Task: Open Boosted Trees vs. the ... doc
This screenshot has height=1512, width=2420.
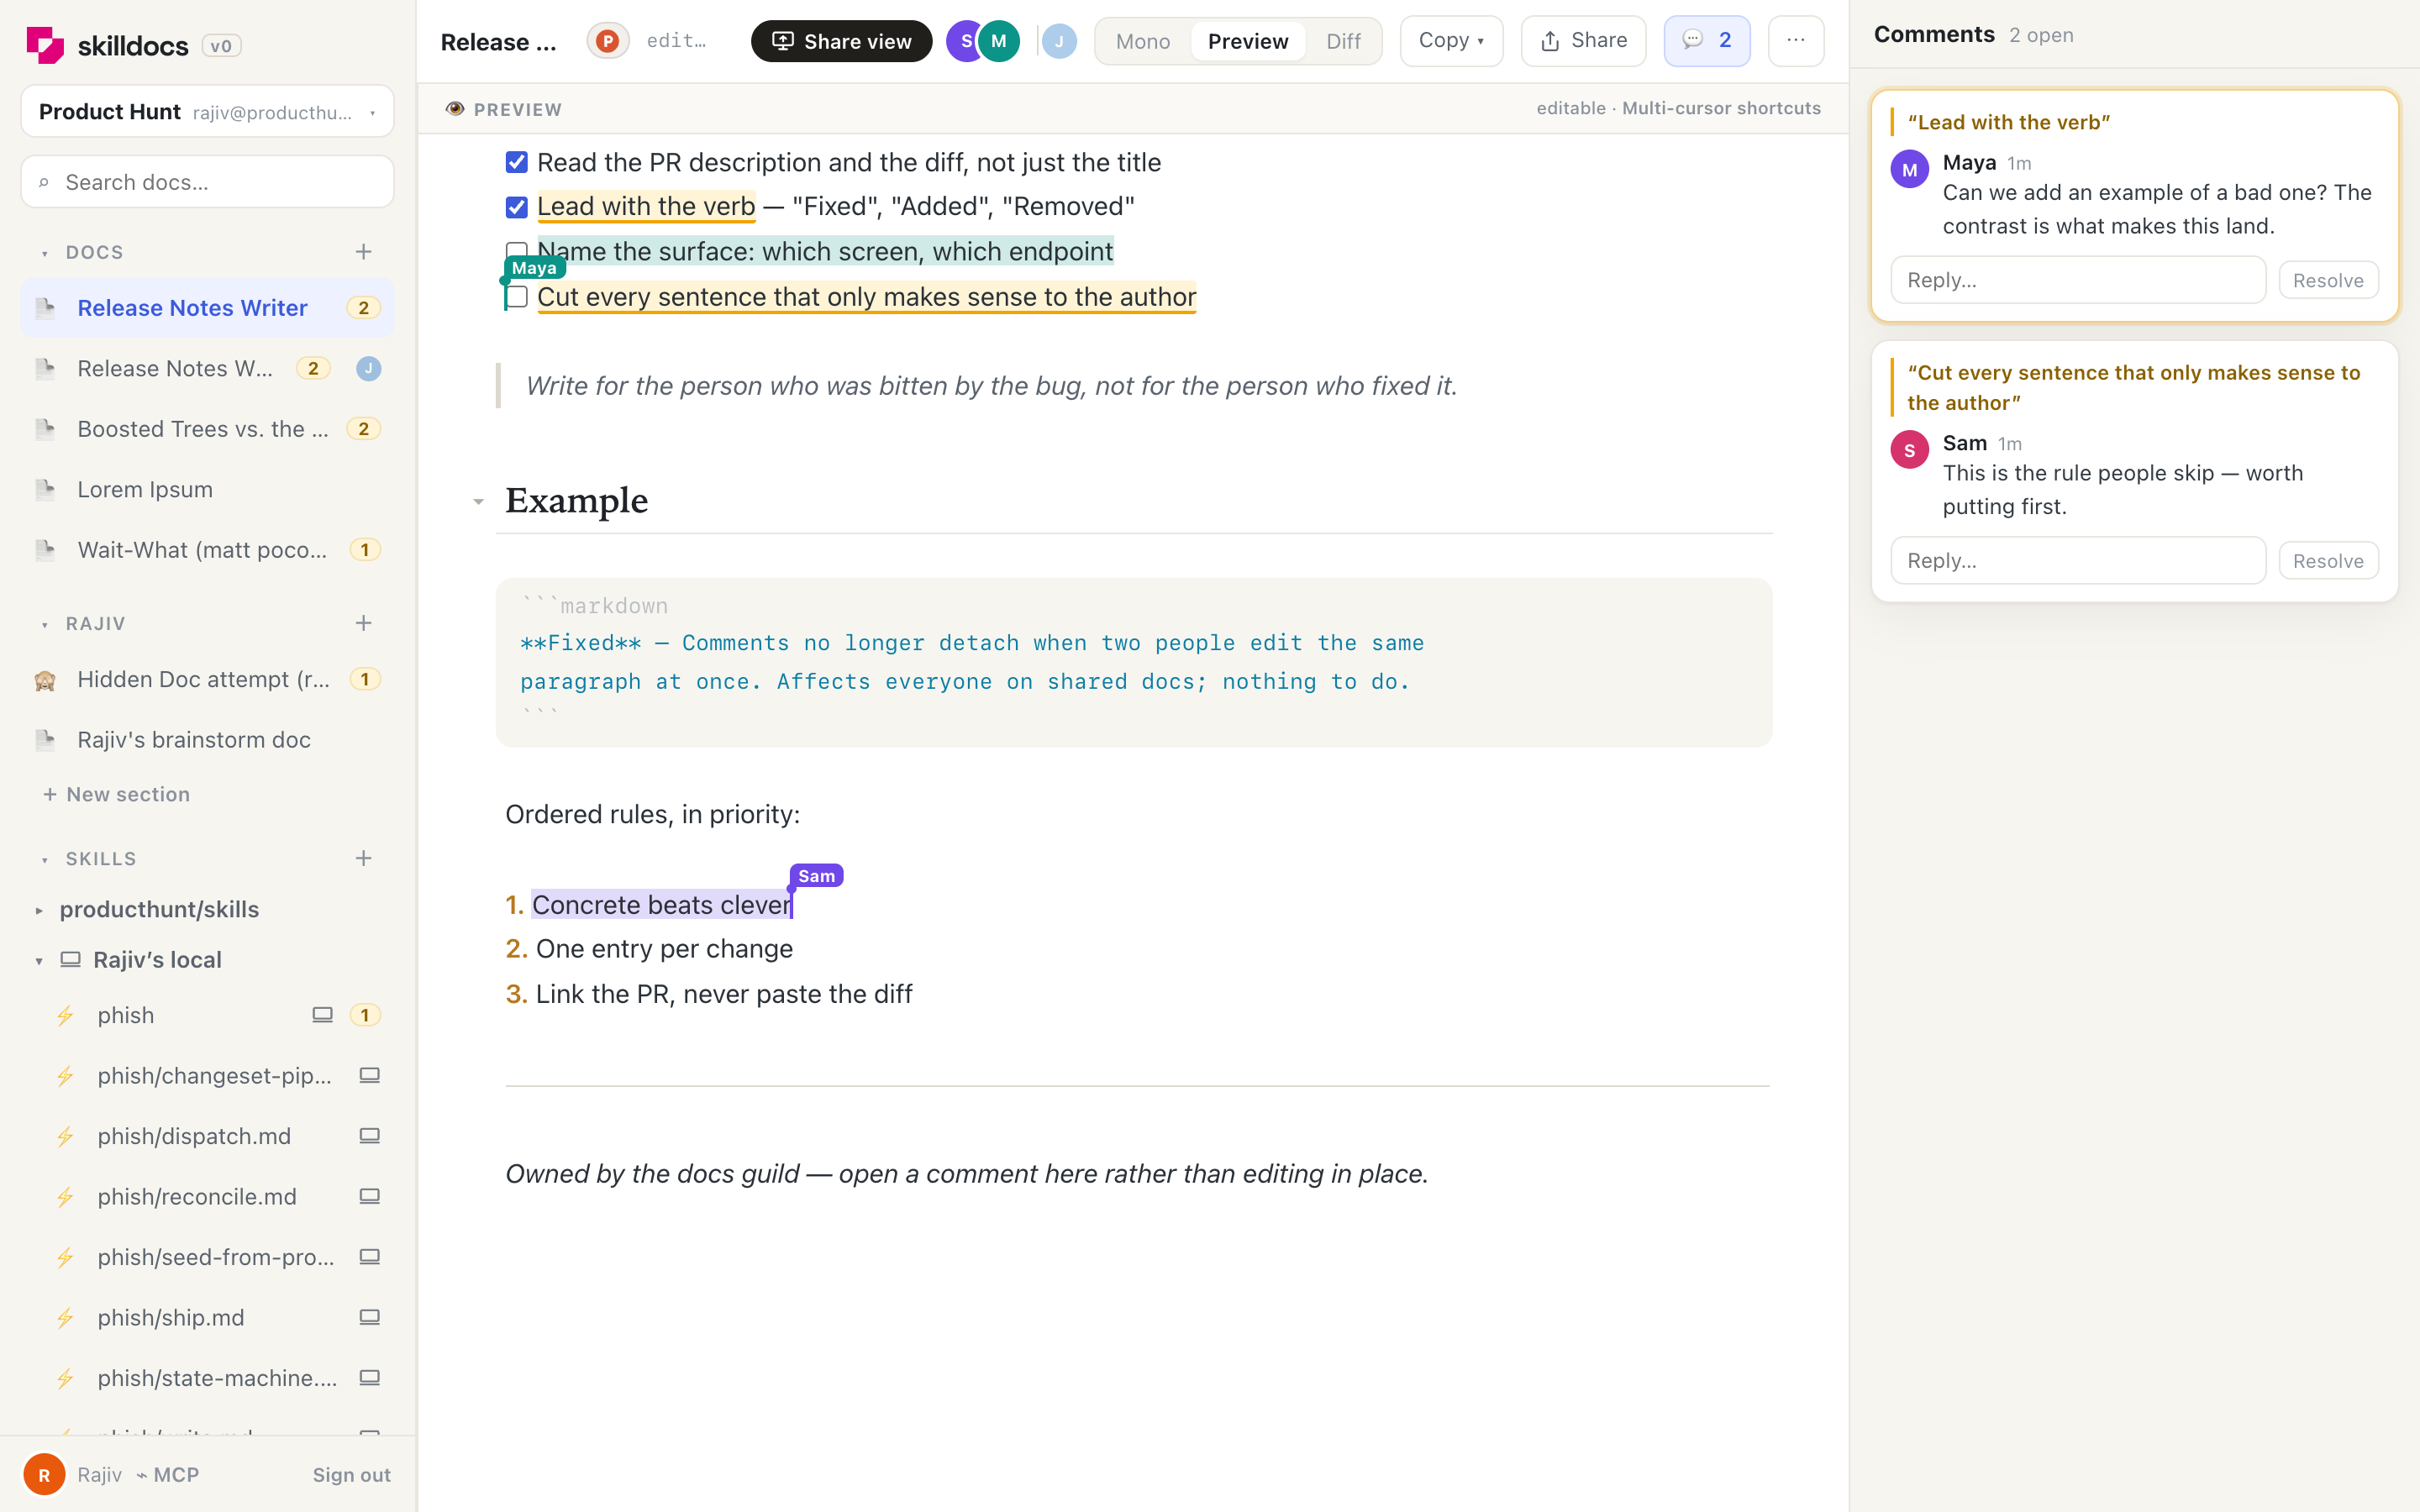Action: pyautogui.click(x=208, y=429)
